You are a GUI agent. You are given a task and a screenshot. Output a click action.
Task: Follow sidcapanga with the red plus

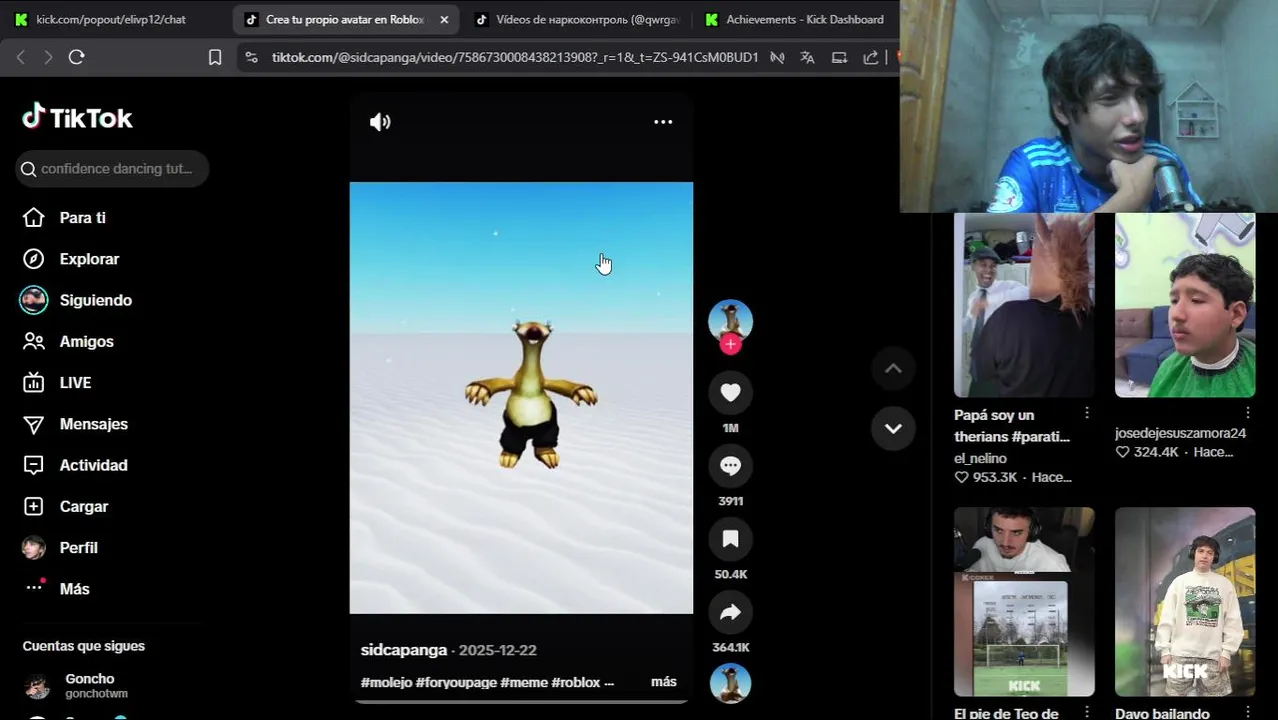pyautogui.click(x=730, y=345)
